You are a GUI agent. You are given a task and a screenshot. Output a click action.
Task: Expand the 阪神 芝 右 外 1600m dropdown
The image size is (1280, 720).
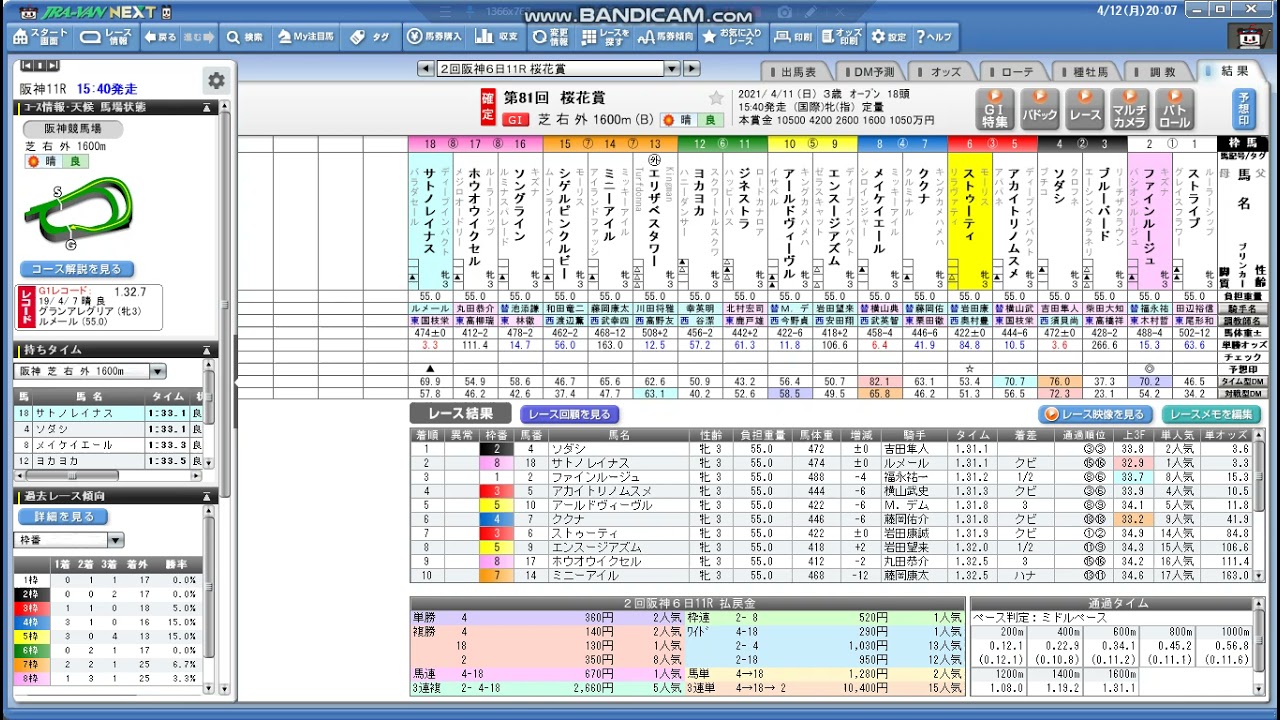point(158,371)
